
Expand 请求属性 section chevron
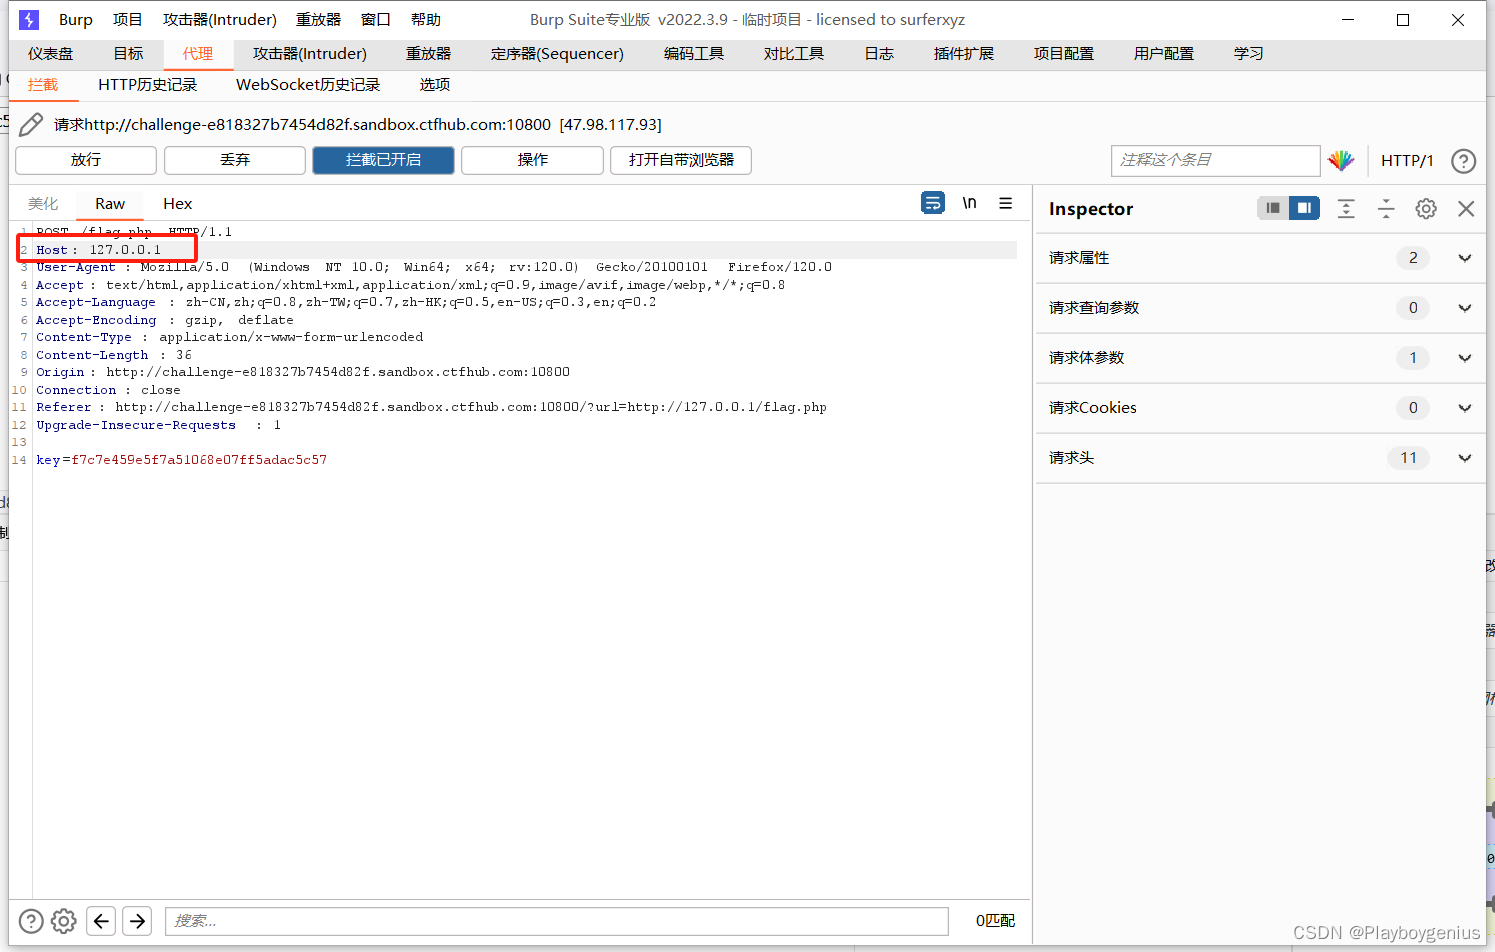pos(1465,258)
